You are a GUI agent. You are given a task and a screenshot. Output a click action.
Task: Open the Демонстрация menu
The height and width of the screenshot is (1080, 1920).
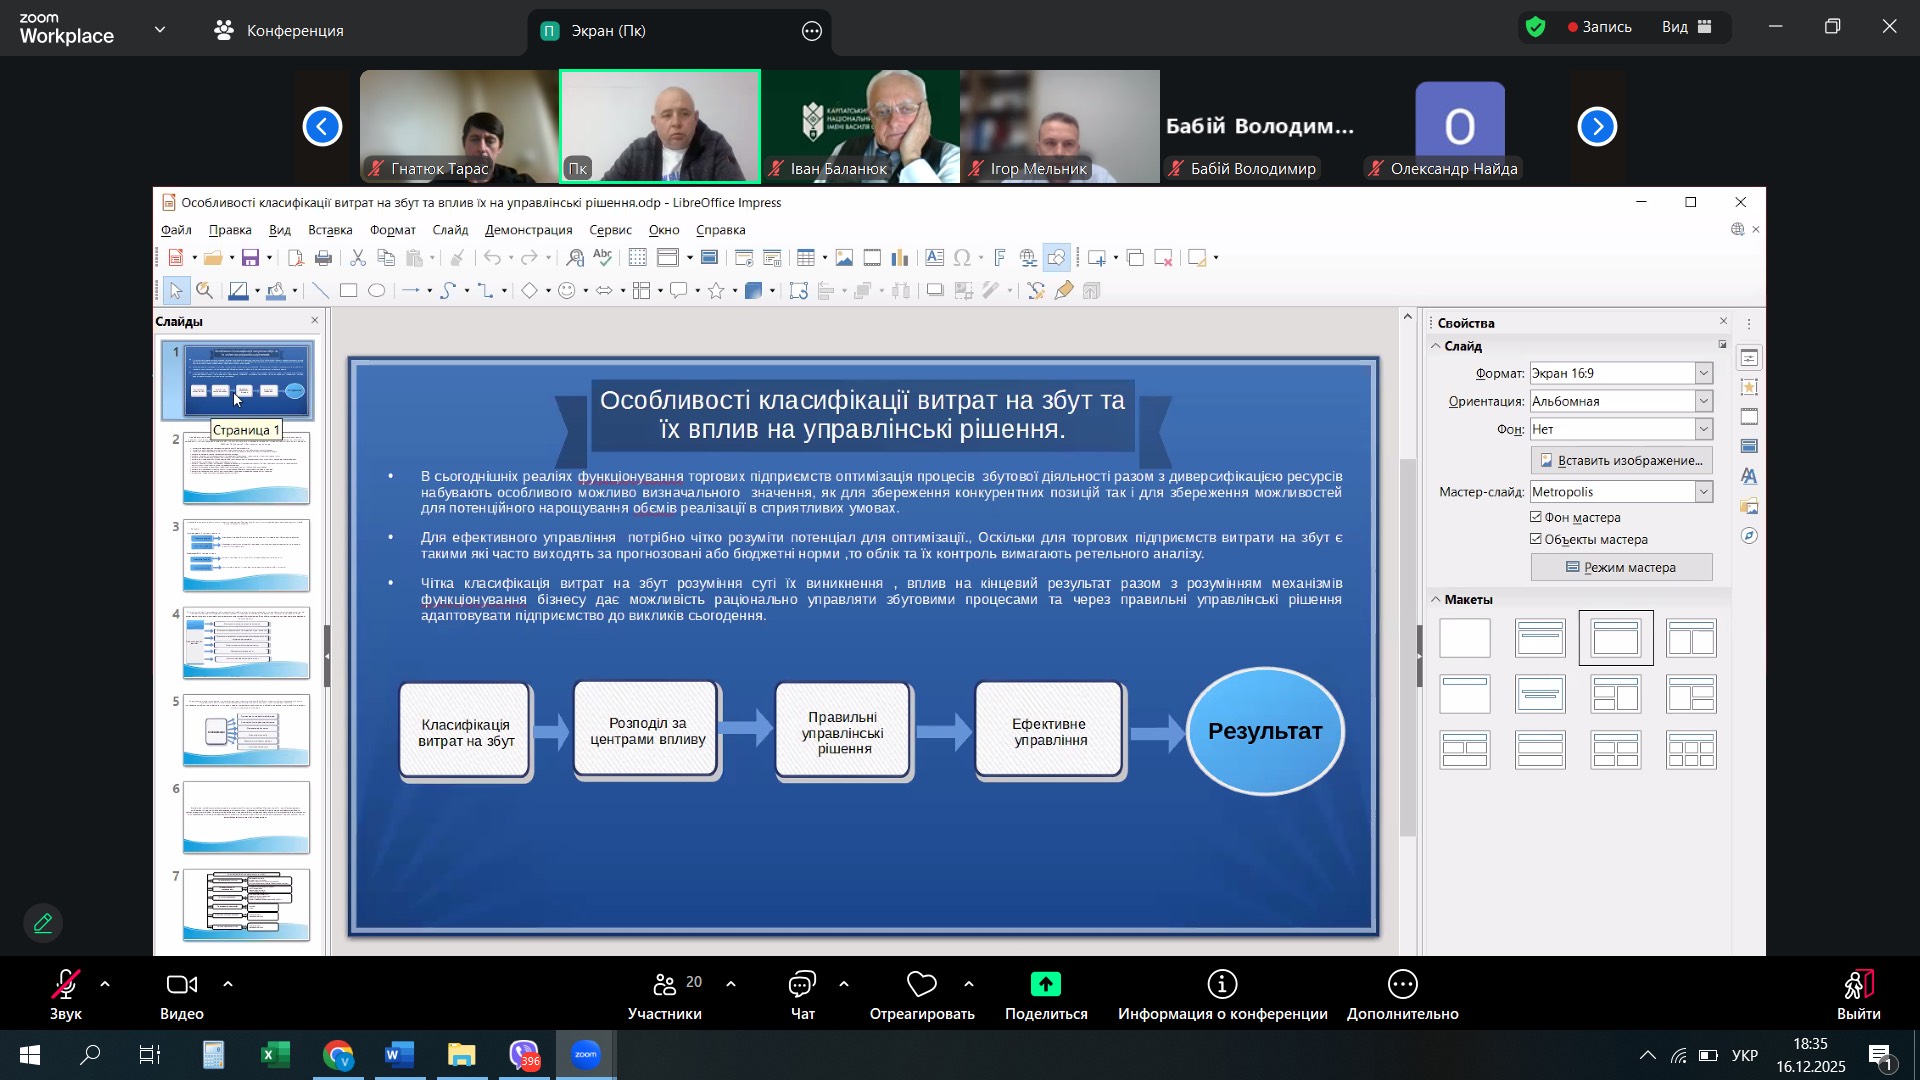[528, 230]
